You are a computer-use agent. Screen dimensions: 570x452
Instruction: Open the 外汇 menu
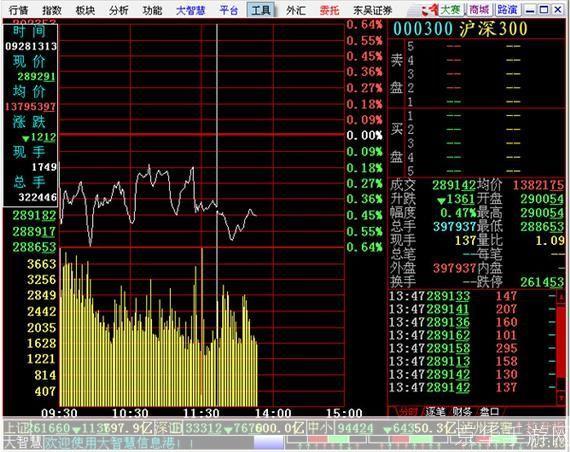tap(296, 10)
